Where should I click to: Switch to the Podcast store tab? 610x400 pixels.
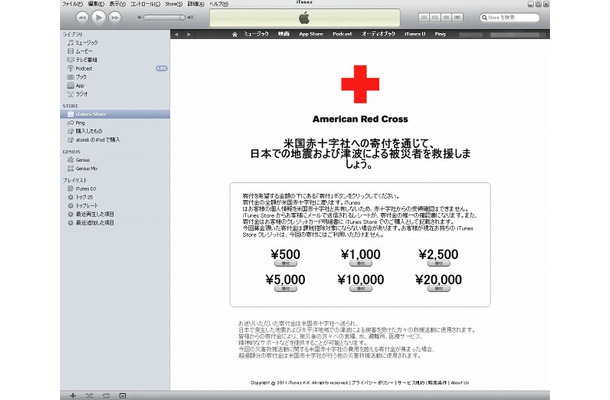point(342,34)
